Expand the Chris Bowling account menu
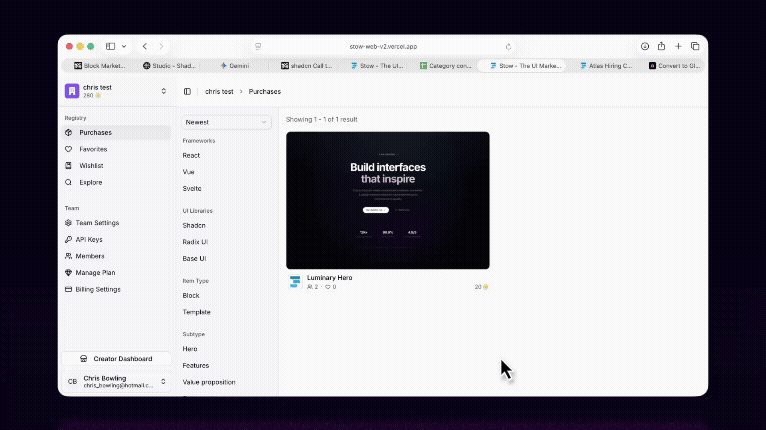 point(163,382)
